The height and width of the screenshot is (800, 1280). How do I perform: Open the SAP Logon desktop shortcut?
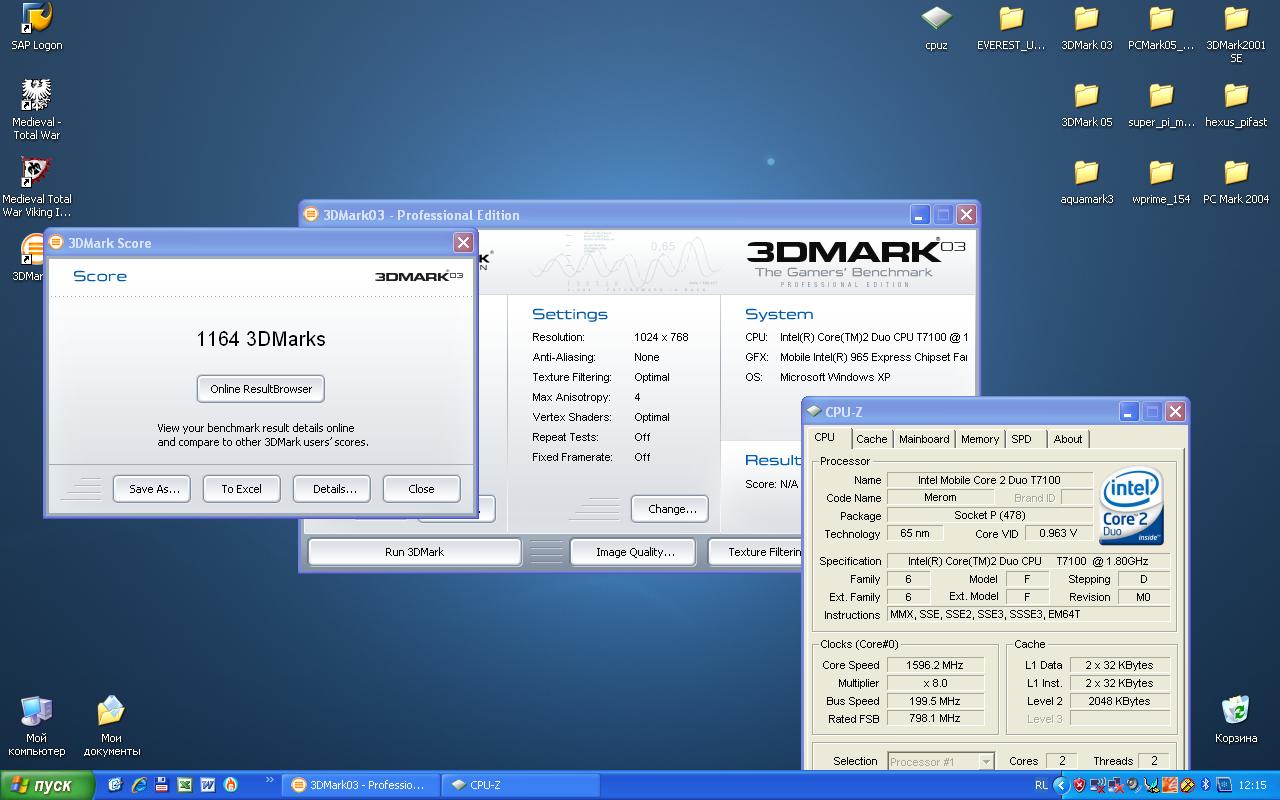click(36, 27)
